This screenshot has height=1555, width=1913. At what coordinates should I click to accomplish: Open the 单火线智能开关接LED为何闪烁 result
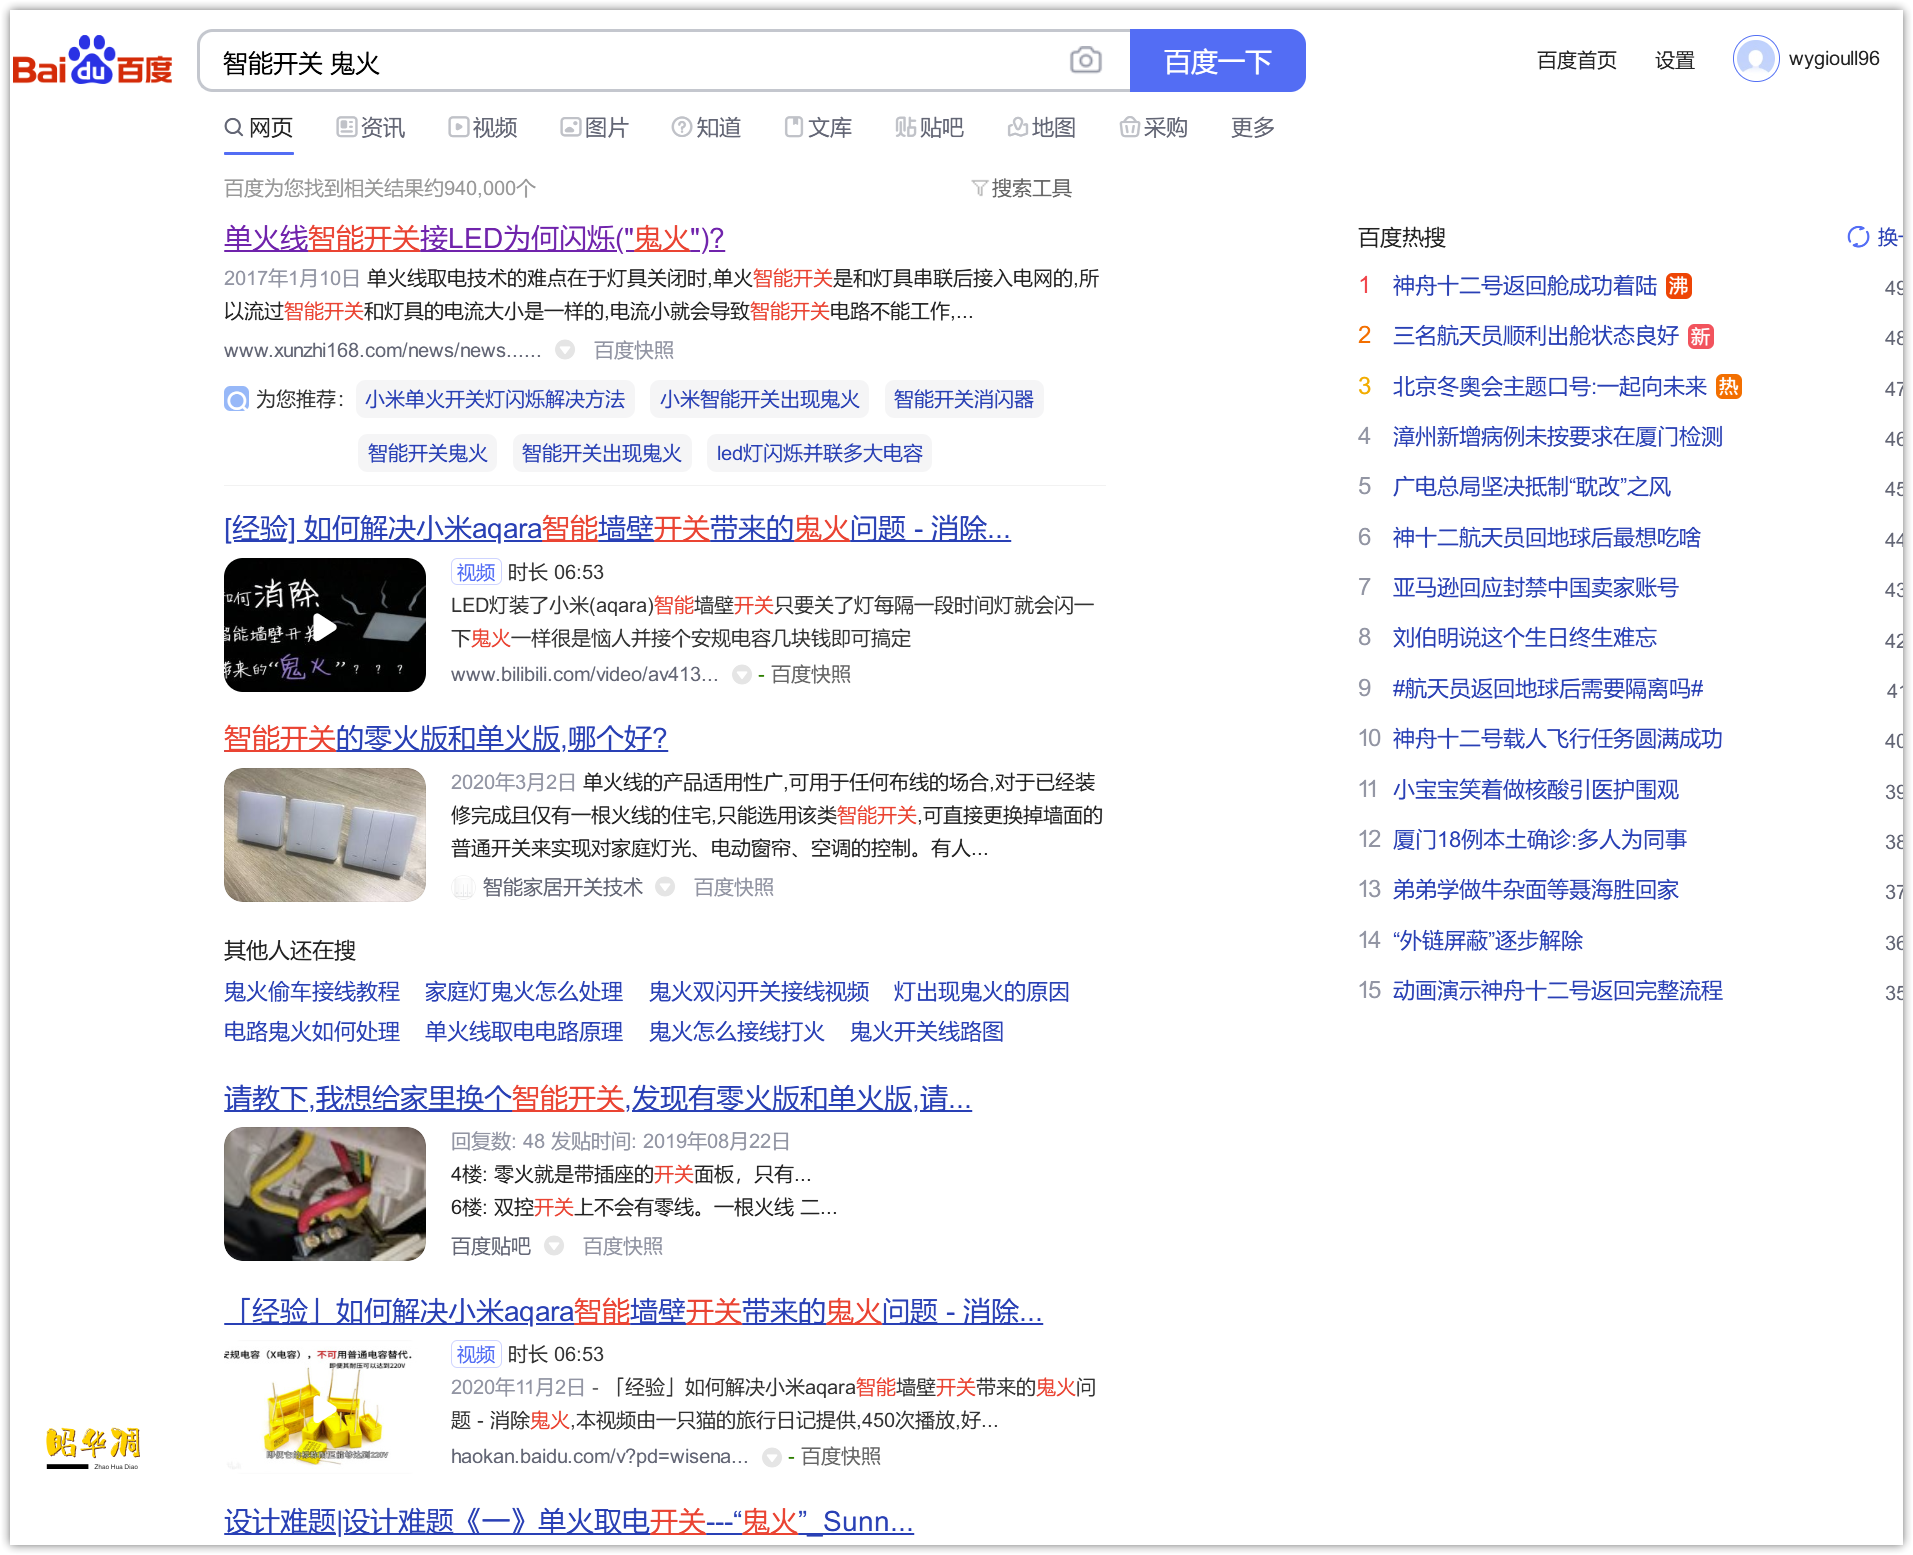pyautogui.click(x=474, y=239)
